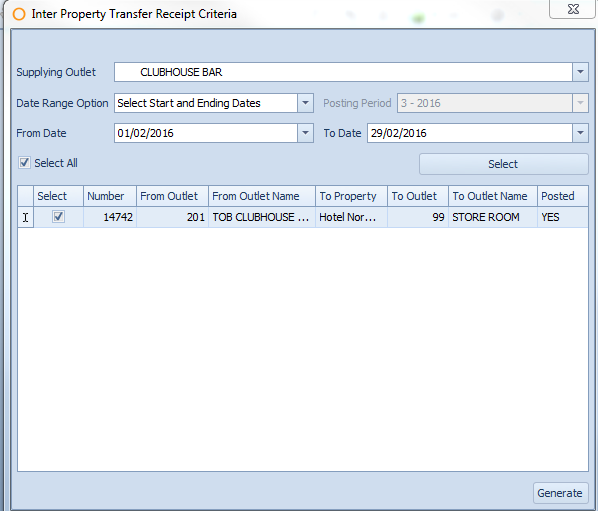The height and width of the screenshot is (513, 598).
Task: Click inside the To Date field
Action: pos(470,133)
